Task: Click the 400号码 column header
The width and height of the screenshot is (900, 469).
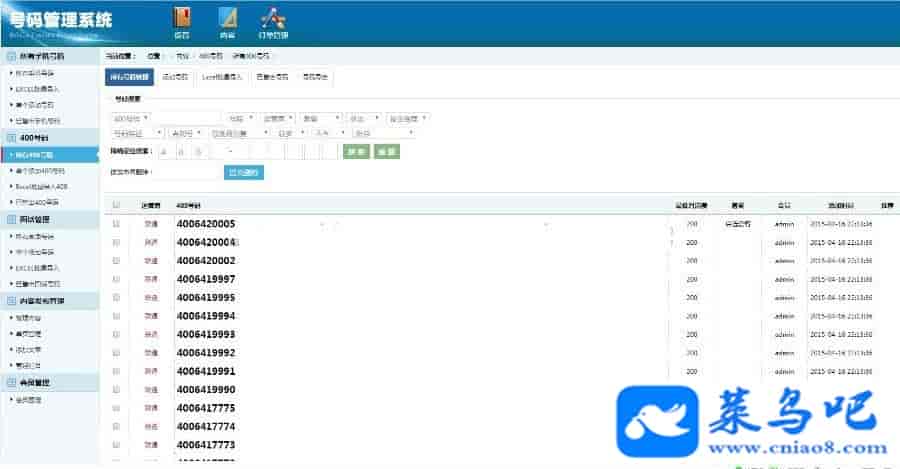Action: (x=188, y=205)
